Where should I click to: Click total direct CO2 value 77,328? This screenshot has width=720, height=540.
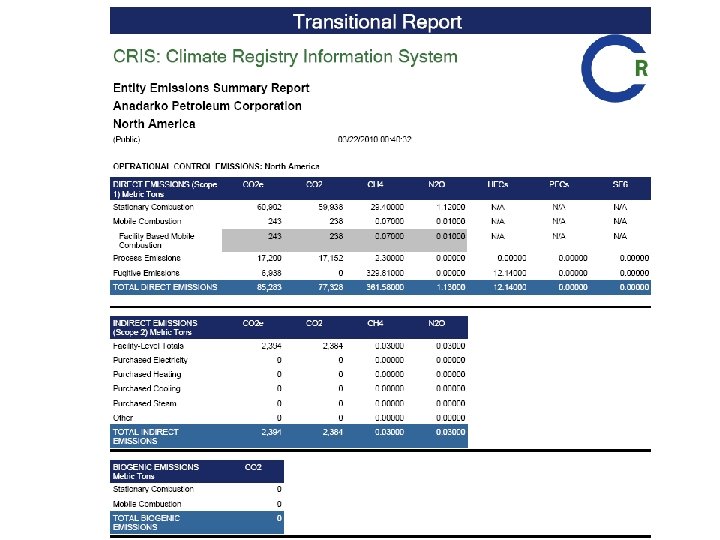pyautogui.click(x=331, y=287)
